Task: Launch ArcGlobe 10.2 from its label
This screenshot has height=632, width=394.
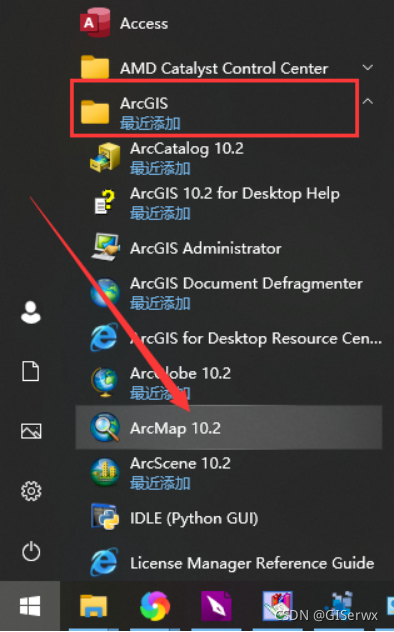Action: point(180,373)
